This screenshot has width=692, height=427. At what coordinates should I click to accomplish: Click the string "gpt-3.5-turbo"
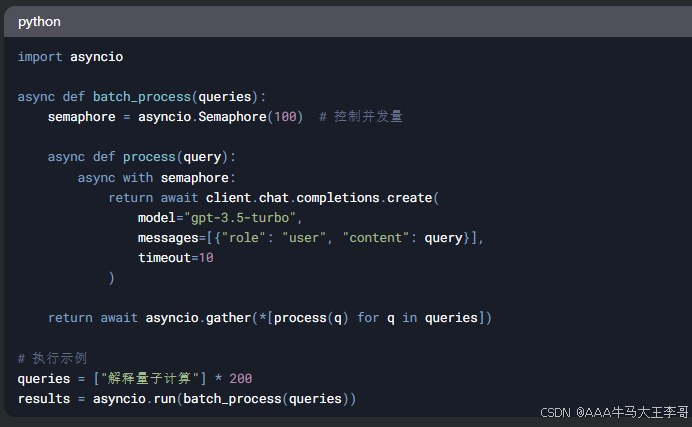240,218
